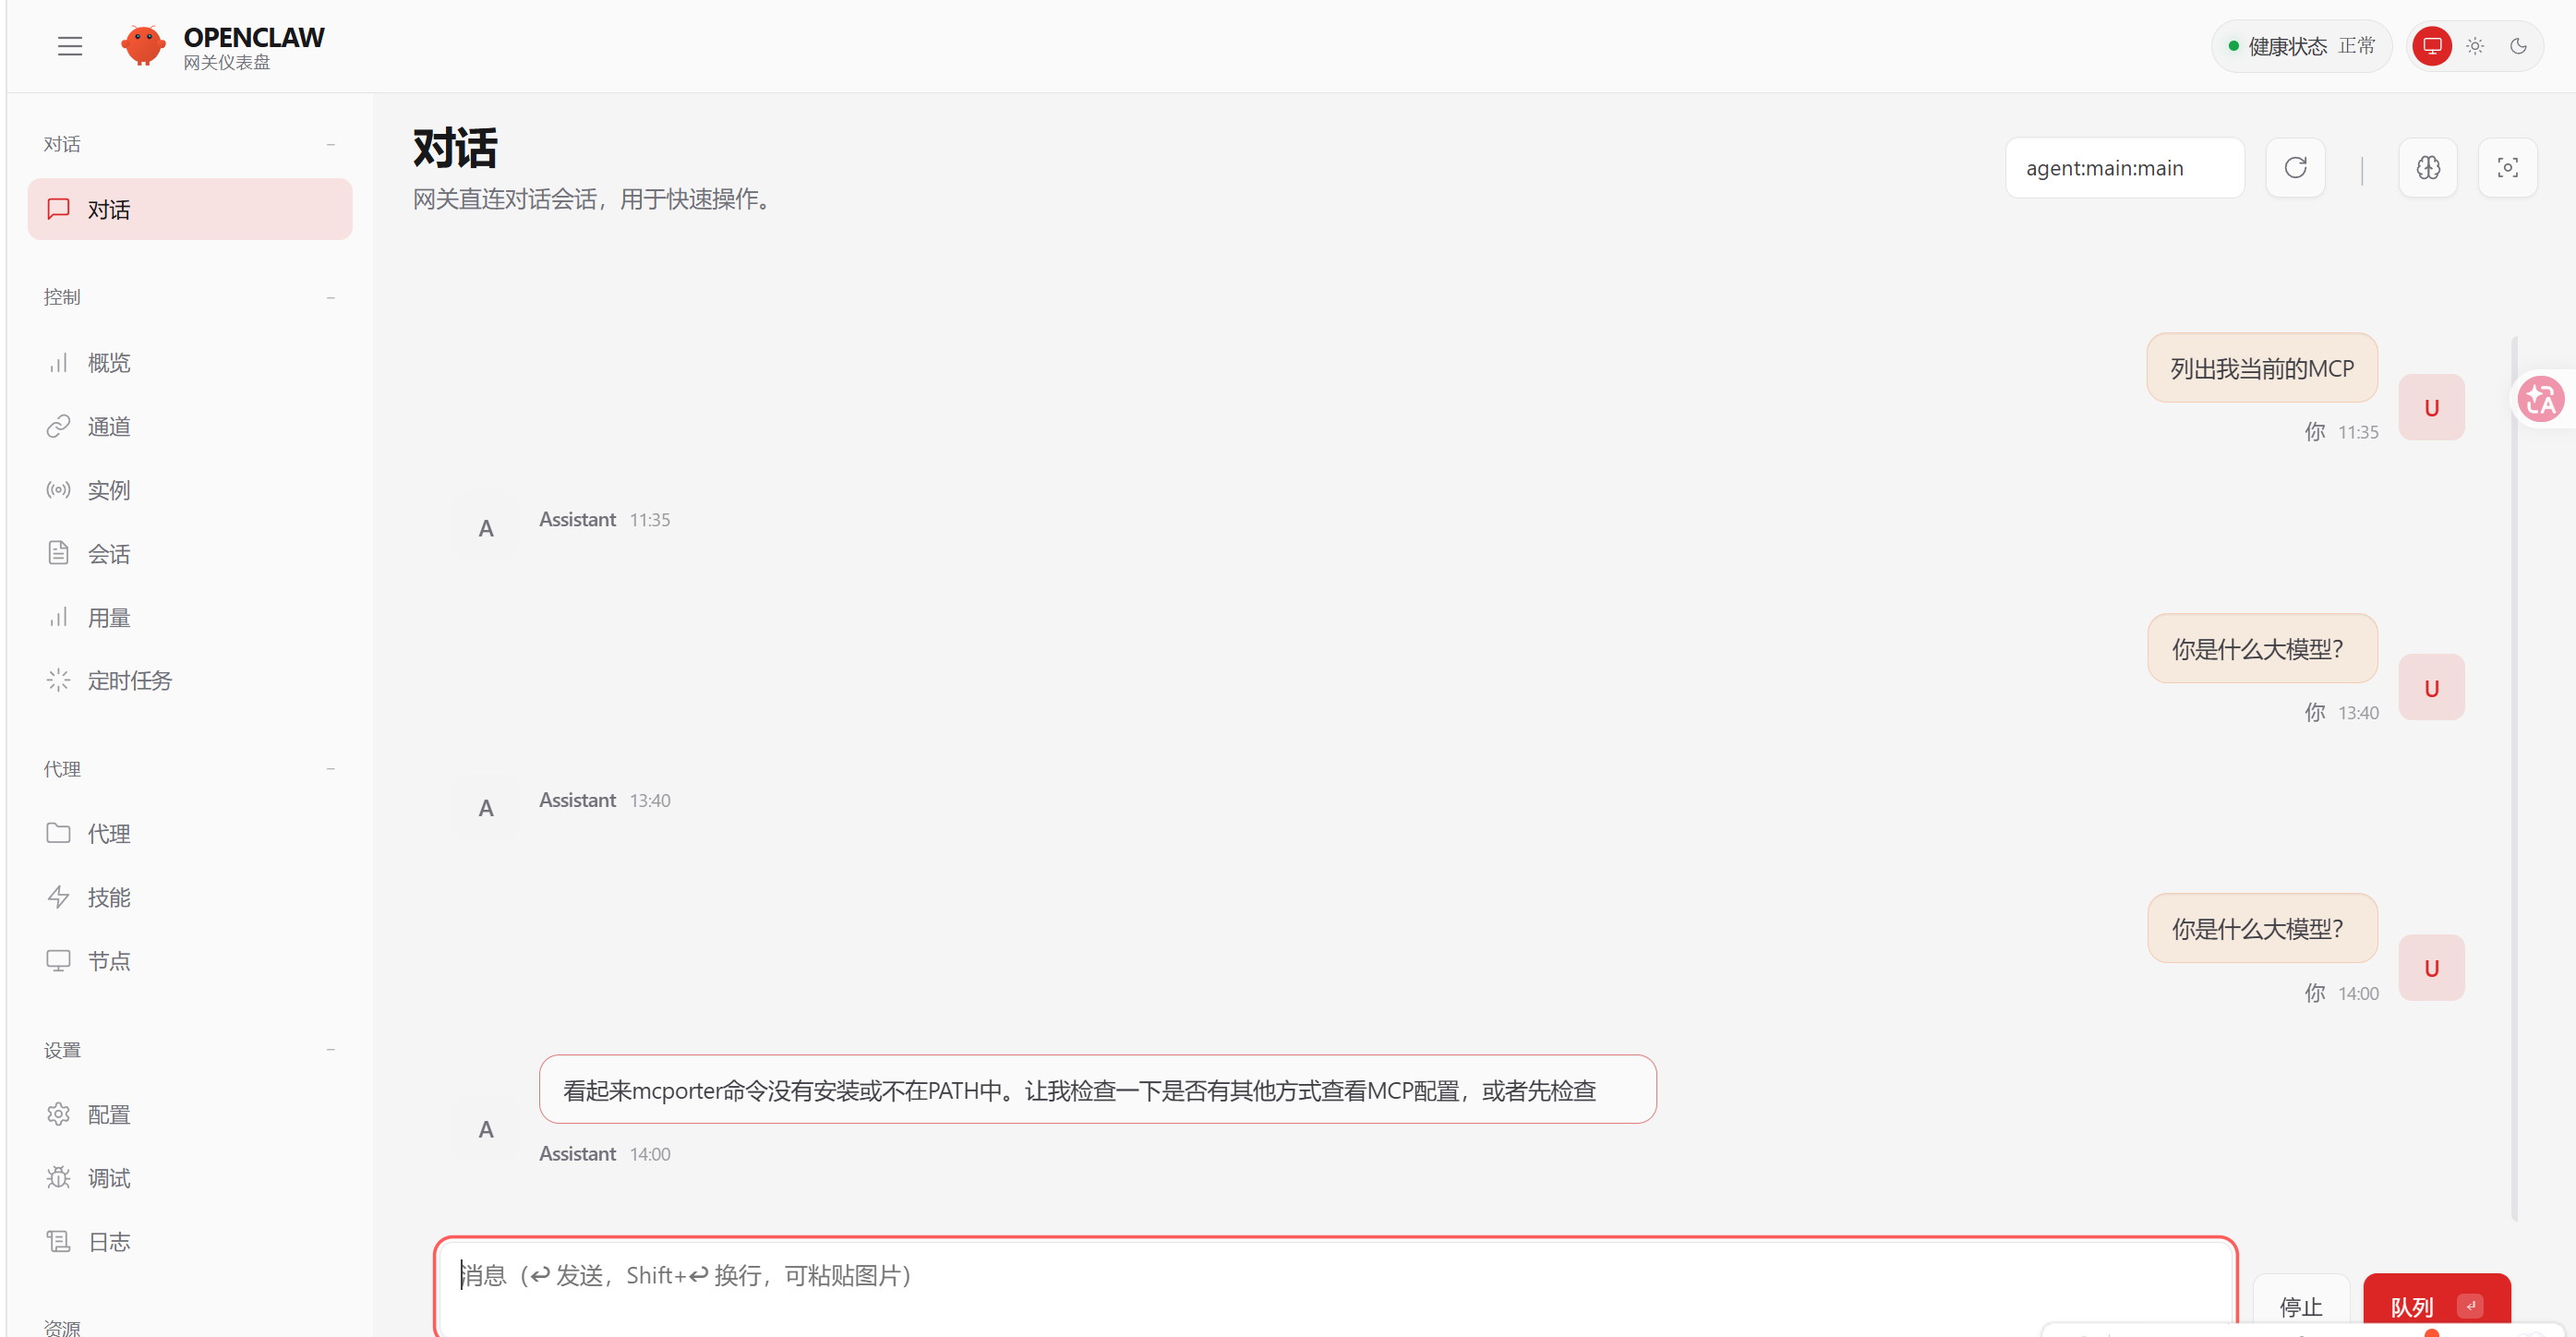Switch to dark theme moon icon
This screenshot has height=1337, width=2576.
point(2518,46)
